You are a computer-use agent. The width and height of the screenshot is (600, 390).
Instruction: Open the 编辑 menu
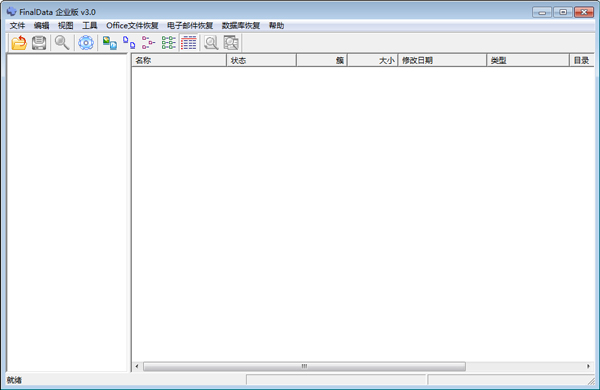[41, 26]
